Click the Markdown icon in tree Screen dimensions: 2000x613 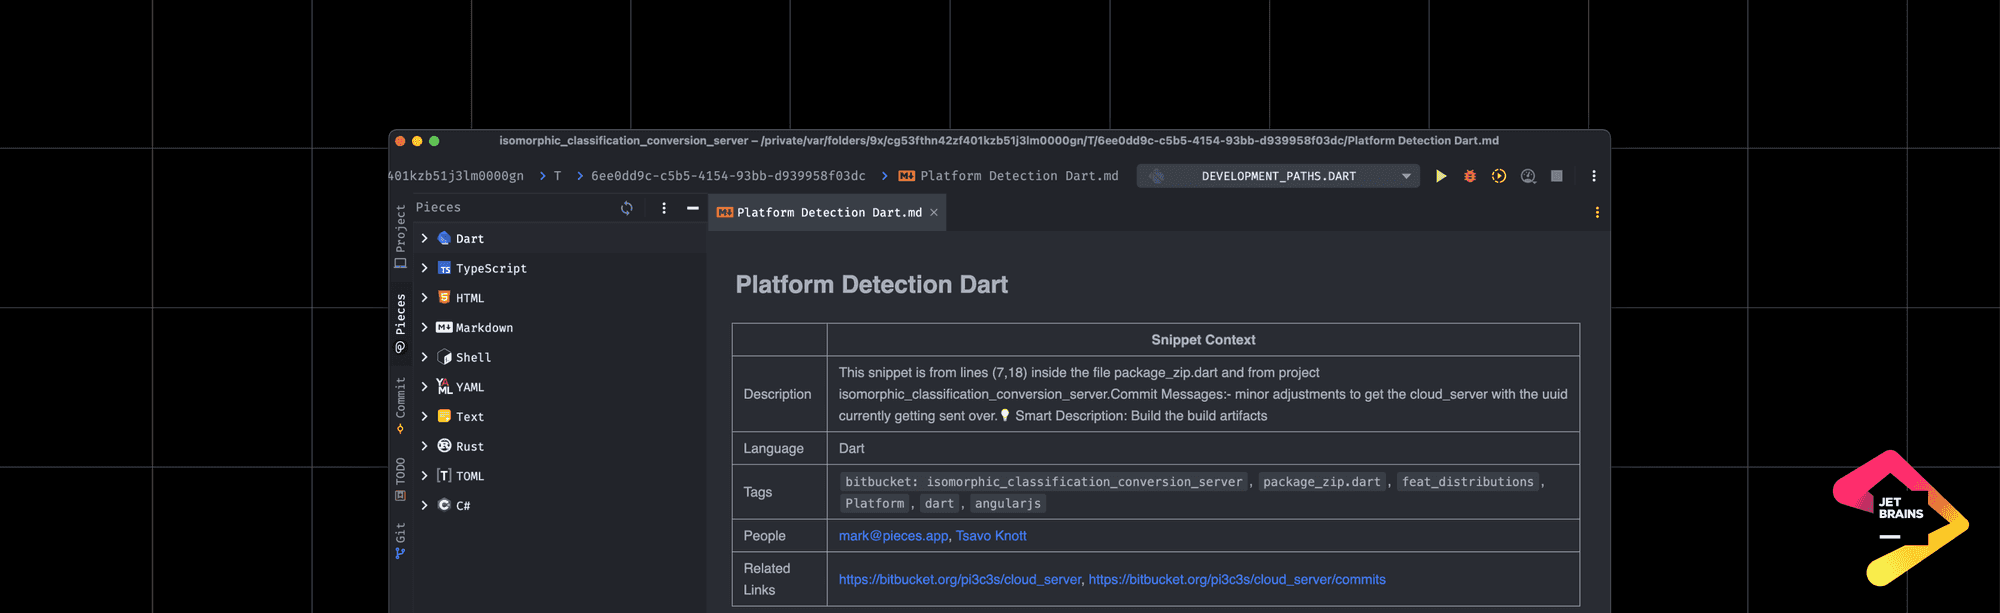[444, 327]
